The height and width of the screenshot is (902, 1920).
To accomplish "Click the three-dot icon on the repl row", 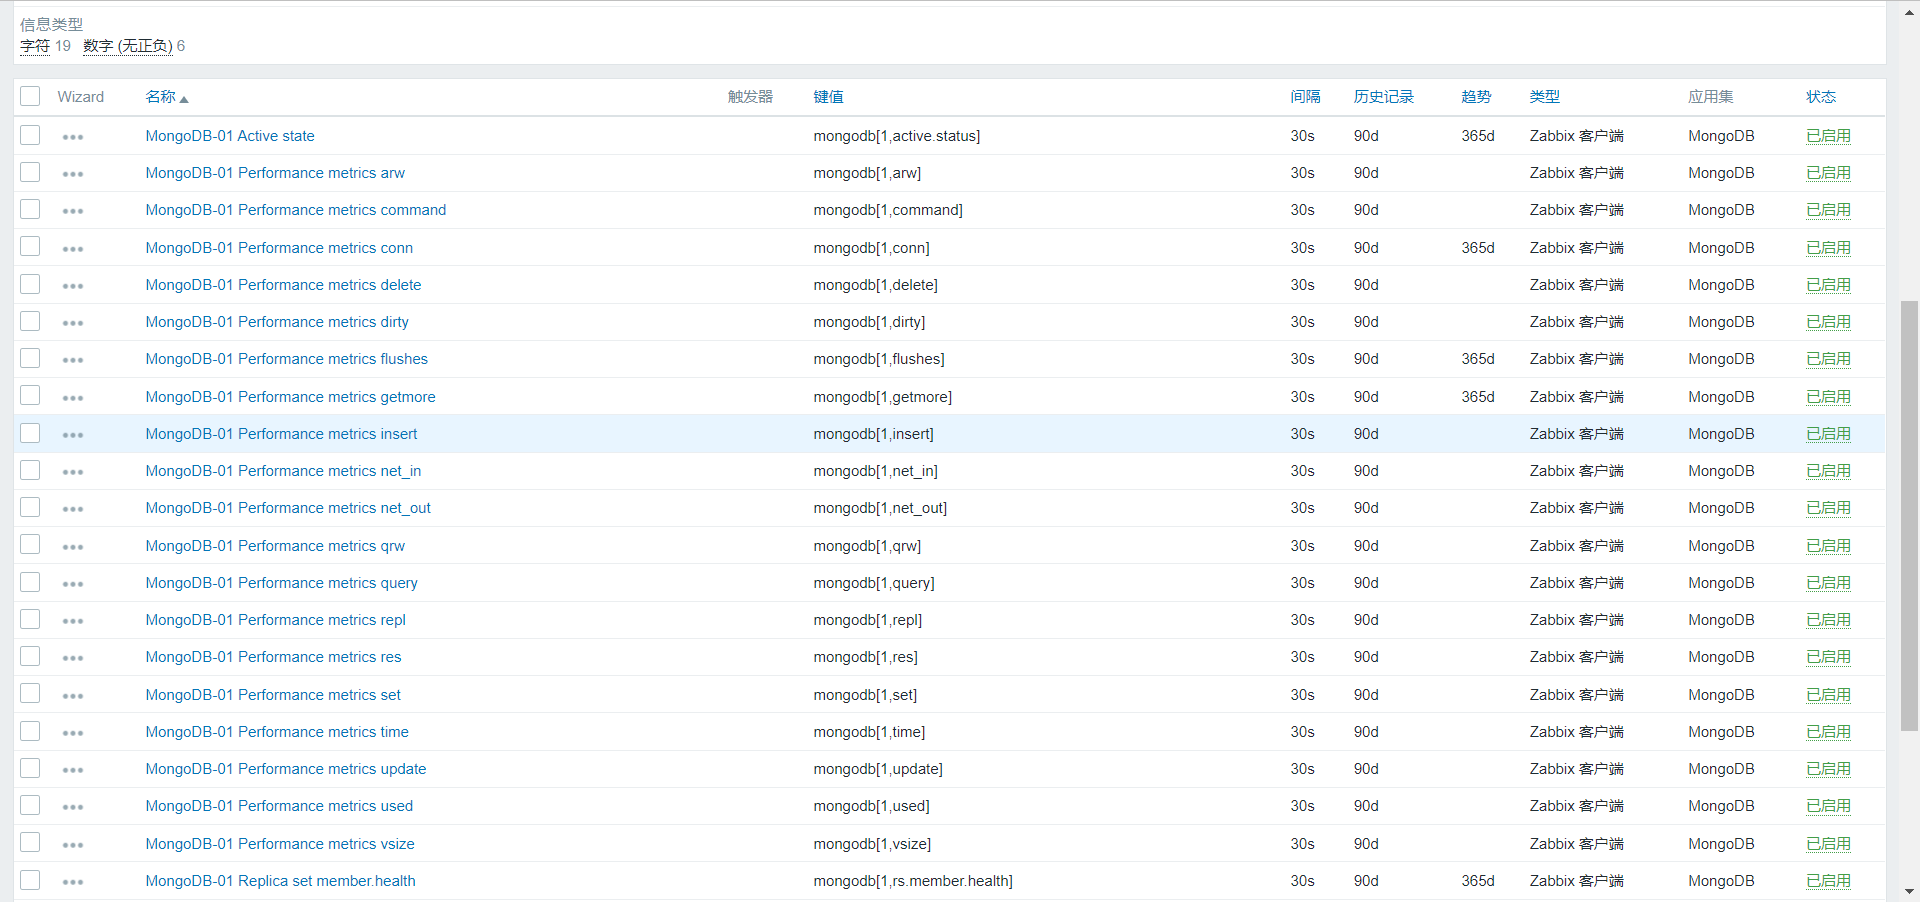I will click(x=73, y=621).
